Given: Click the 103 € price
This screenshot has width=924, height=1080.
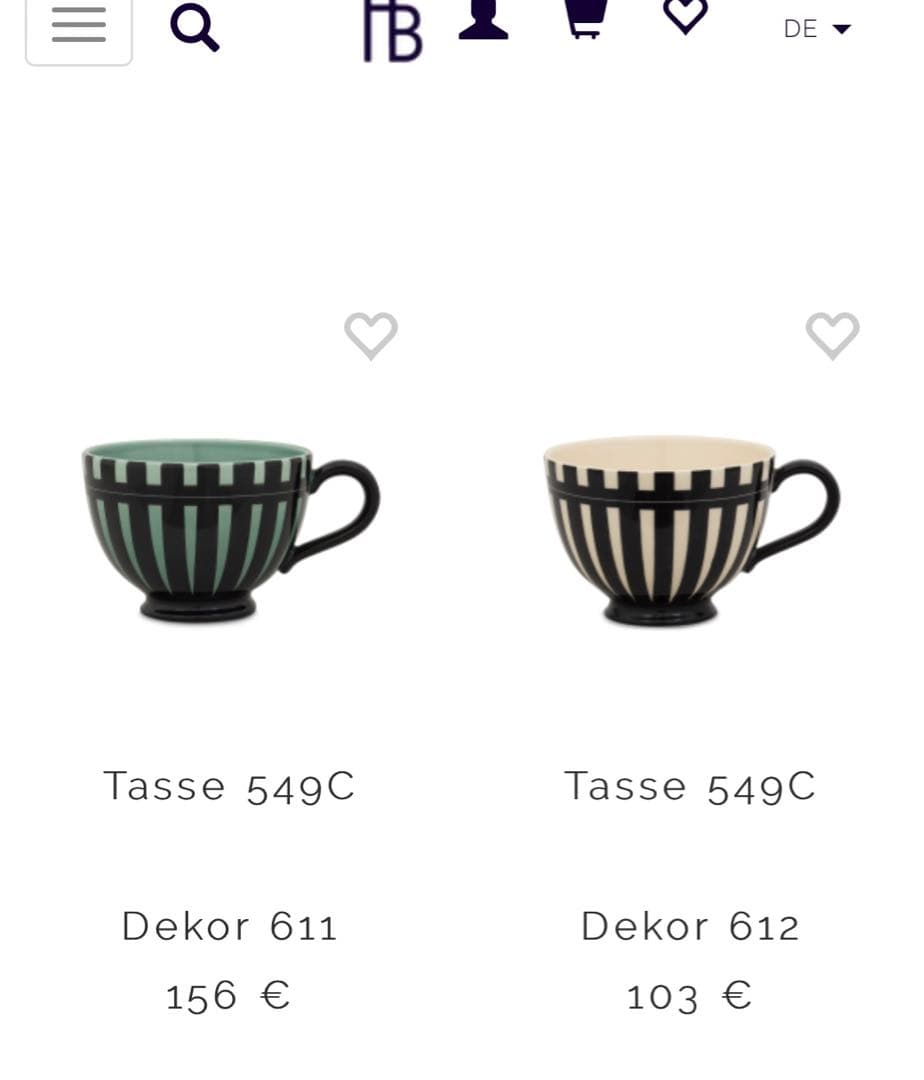Looking at the screenshot, I should [689, 997].
